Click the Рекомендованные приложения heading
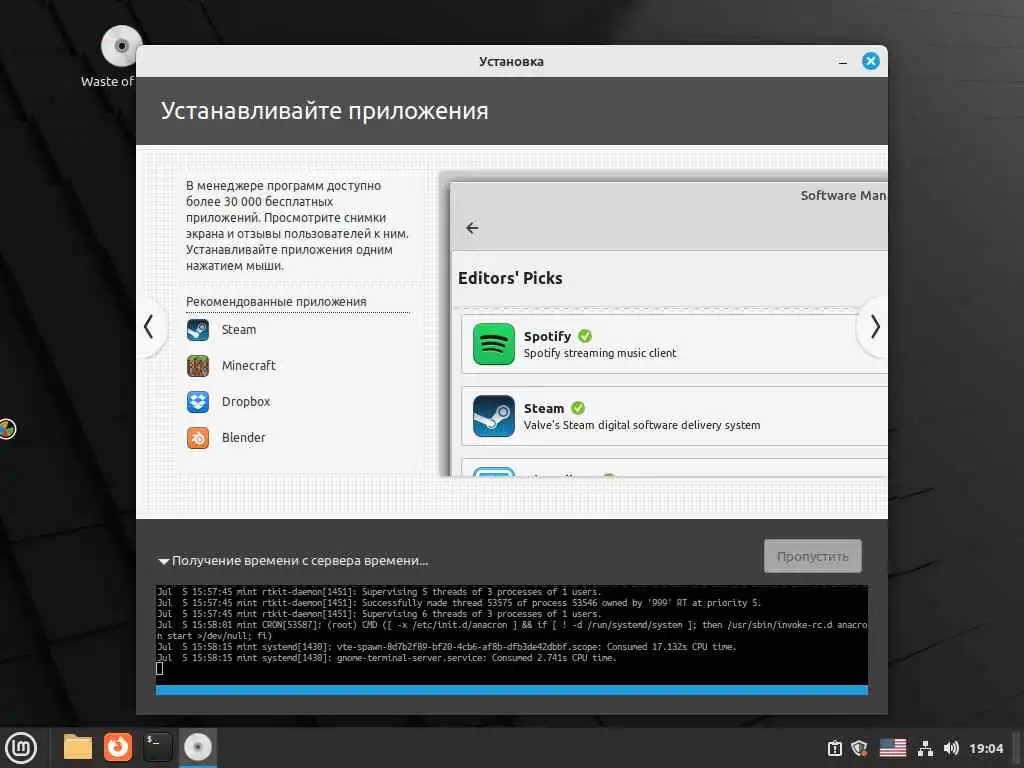This screenshot has width=1024, height=768. pyautogui.click(x=276, y=302)
